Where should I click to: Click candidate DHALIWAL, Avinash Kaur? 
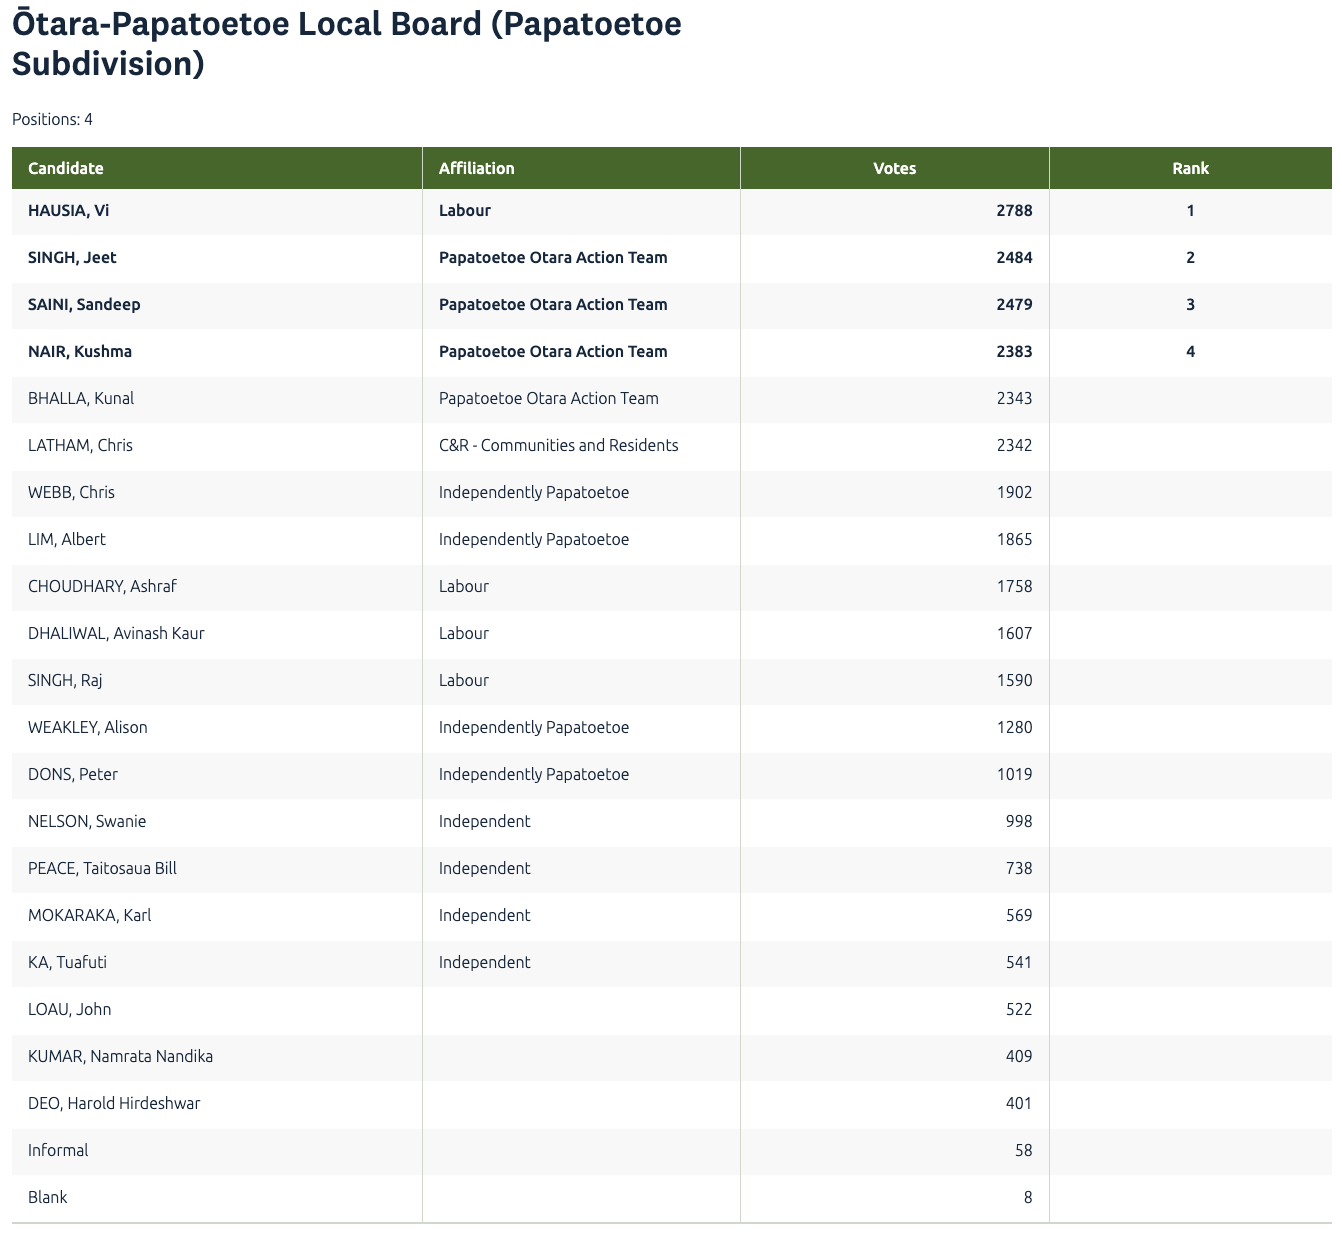pos(116,634)
